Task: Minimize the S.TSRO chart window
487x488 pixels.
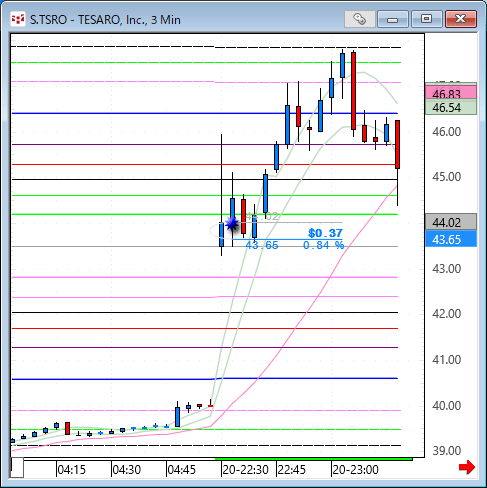Action: click(393, 19)
